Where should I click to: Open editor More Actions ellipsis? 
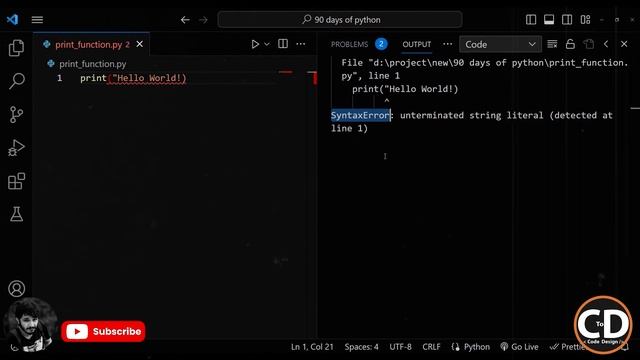click(x=301, y=44)
